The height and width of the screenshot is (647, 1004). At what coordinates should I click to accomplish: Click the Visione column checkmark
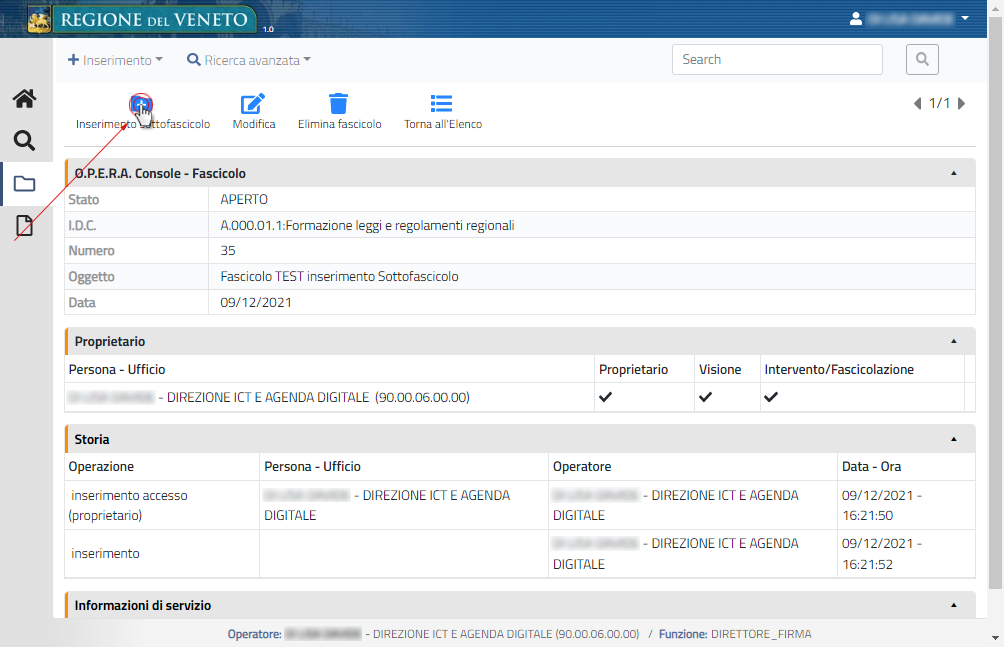pos(705,397)
